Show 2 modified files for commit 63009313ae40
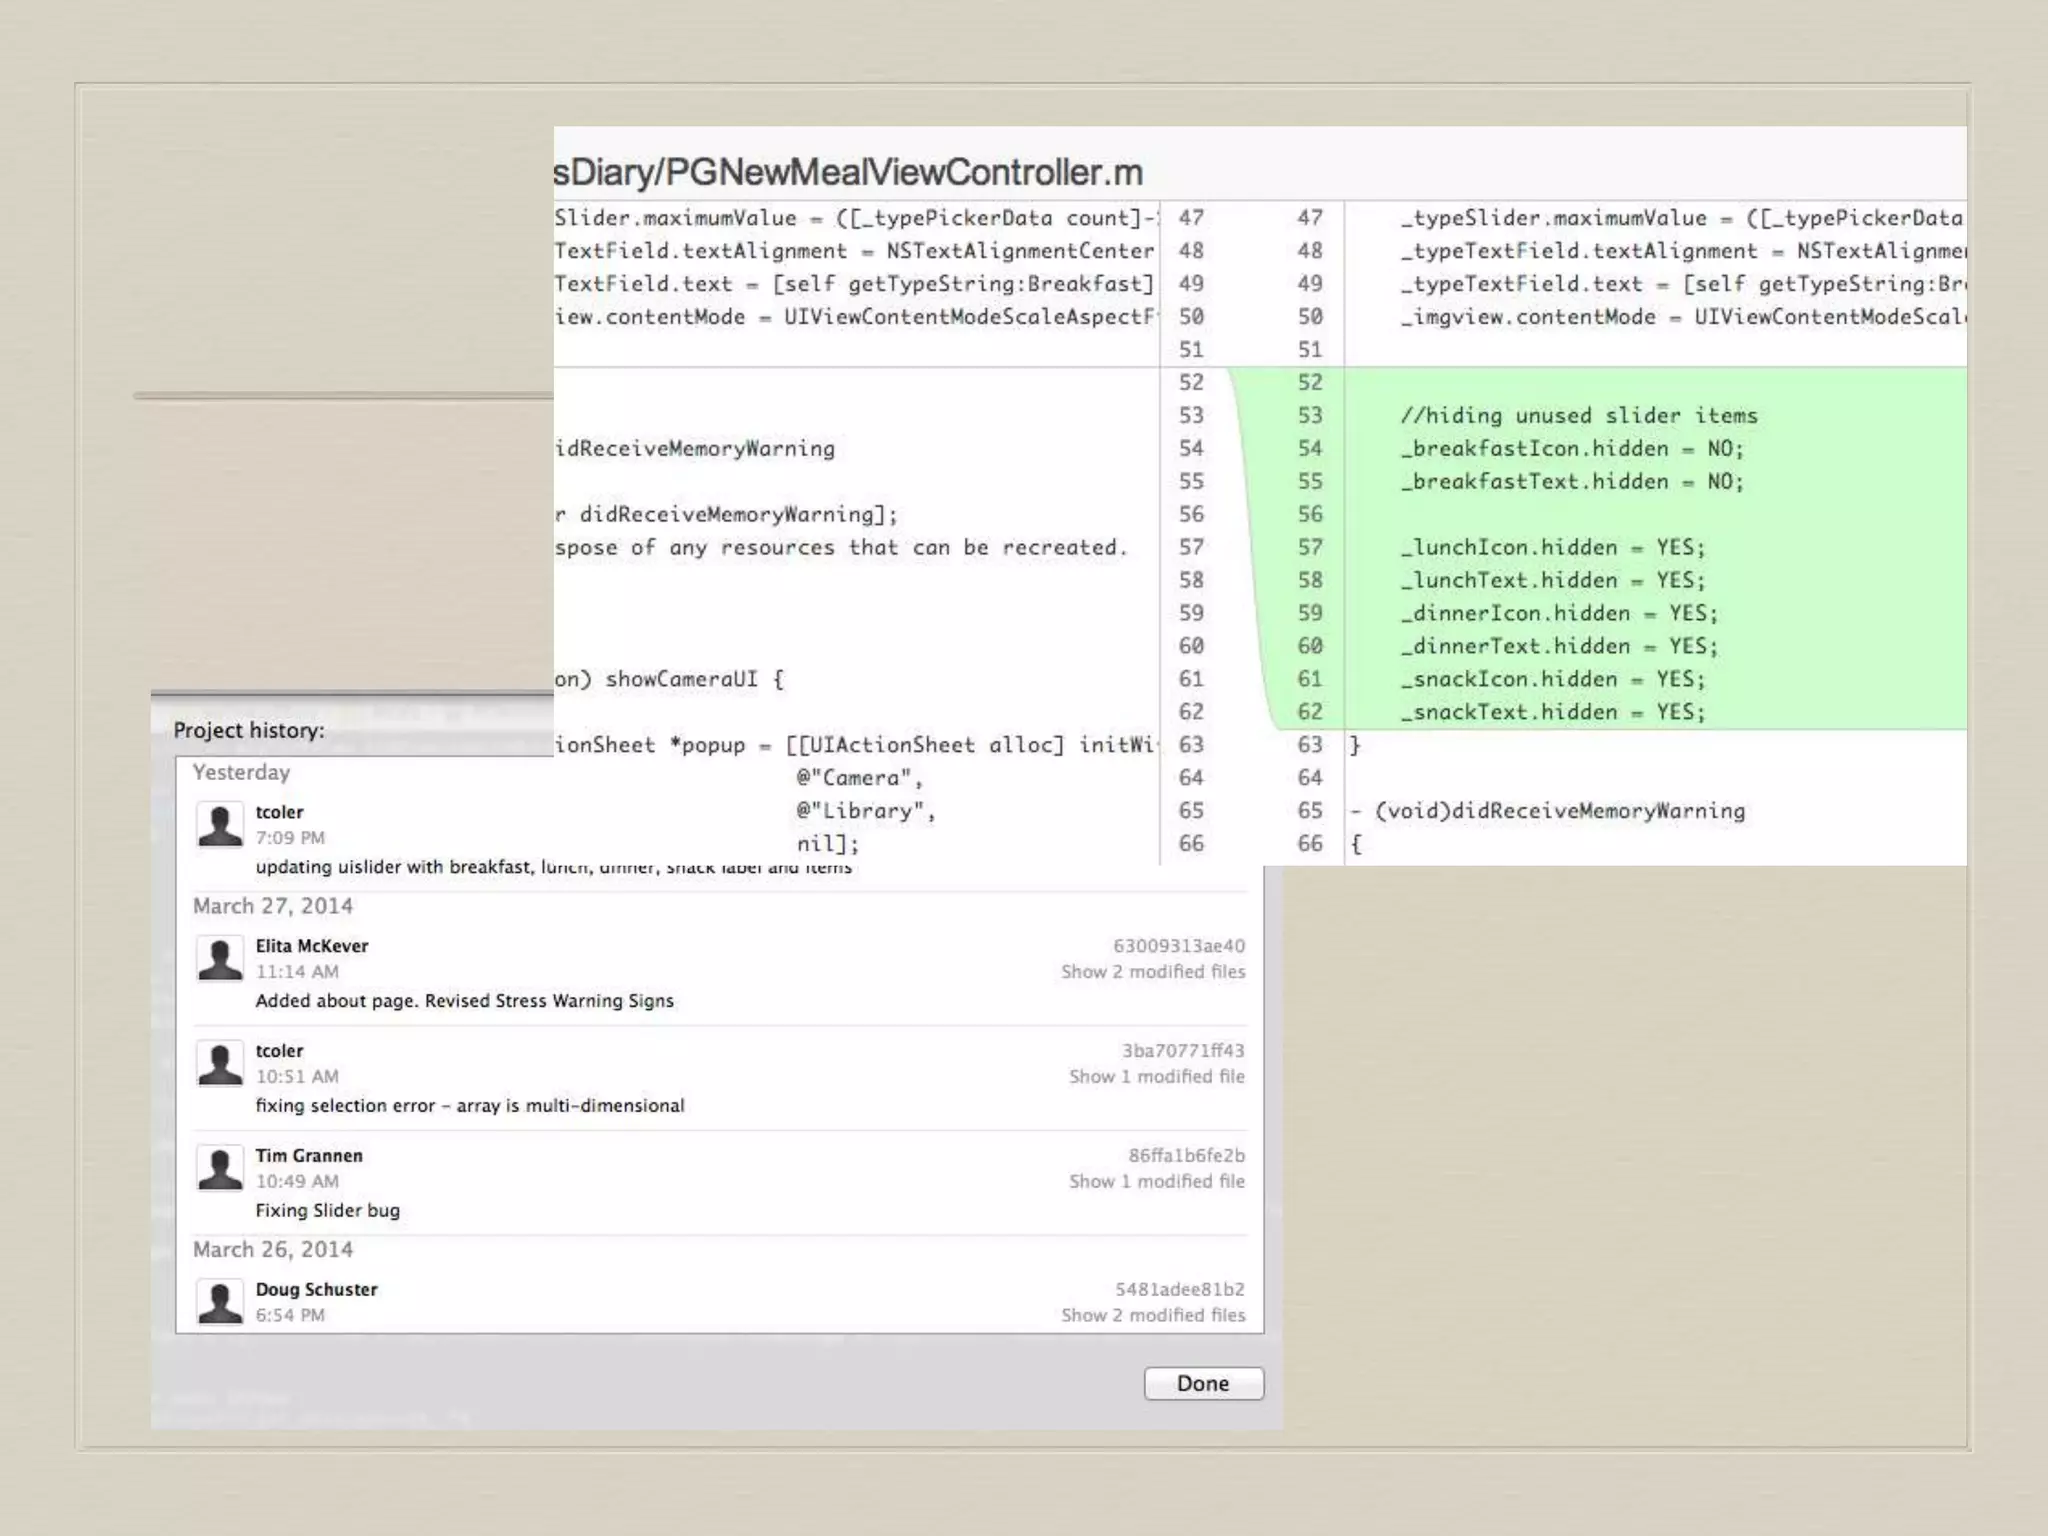This screenshot has height=1536, width=2048. pyautogui.click(x=1152, y=972)
